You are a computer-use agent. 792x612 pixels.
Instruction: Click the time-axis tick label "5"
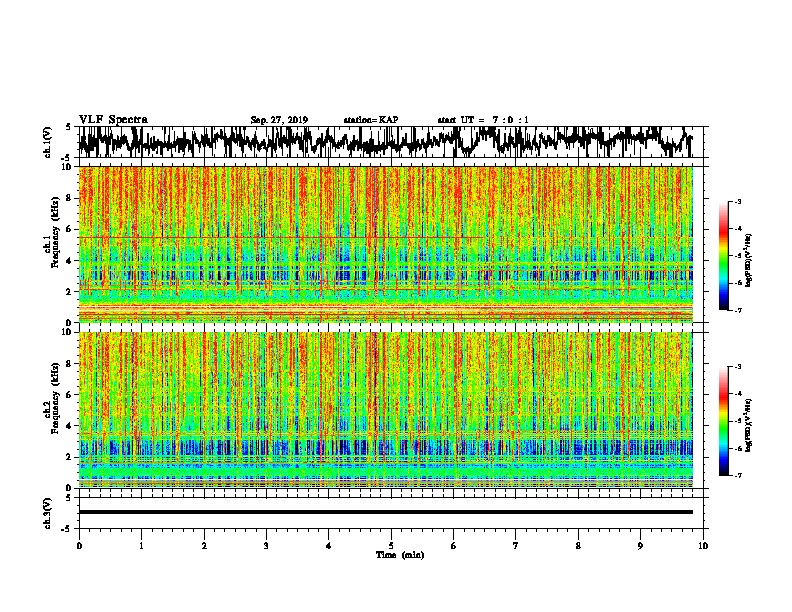(391, 546)
